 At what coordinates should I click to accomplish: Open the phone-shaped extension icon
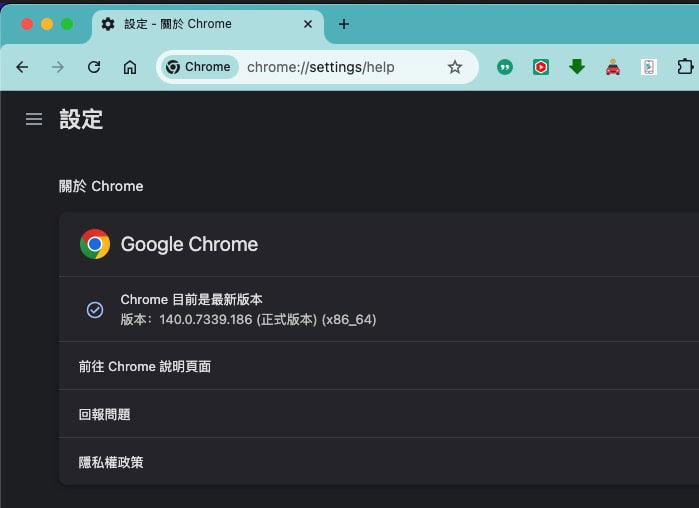tap(649, 67)
